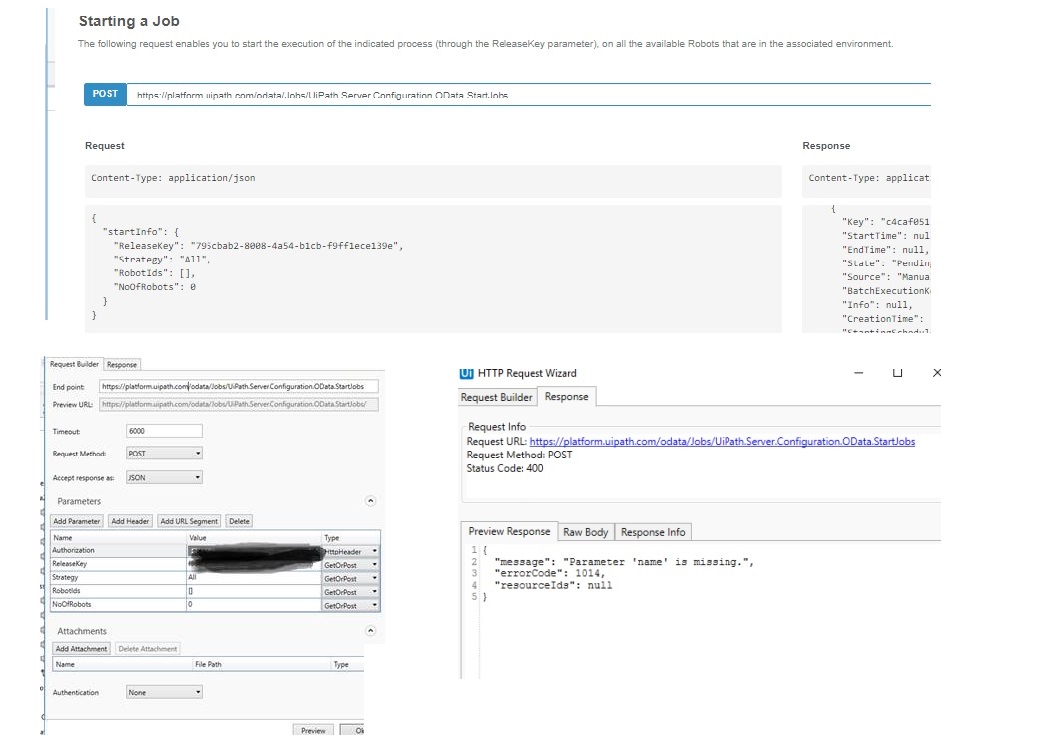
Task: Select the Response tab under the HTTP Request Wizard title
Action: click(x=566, y=397)
